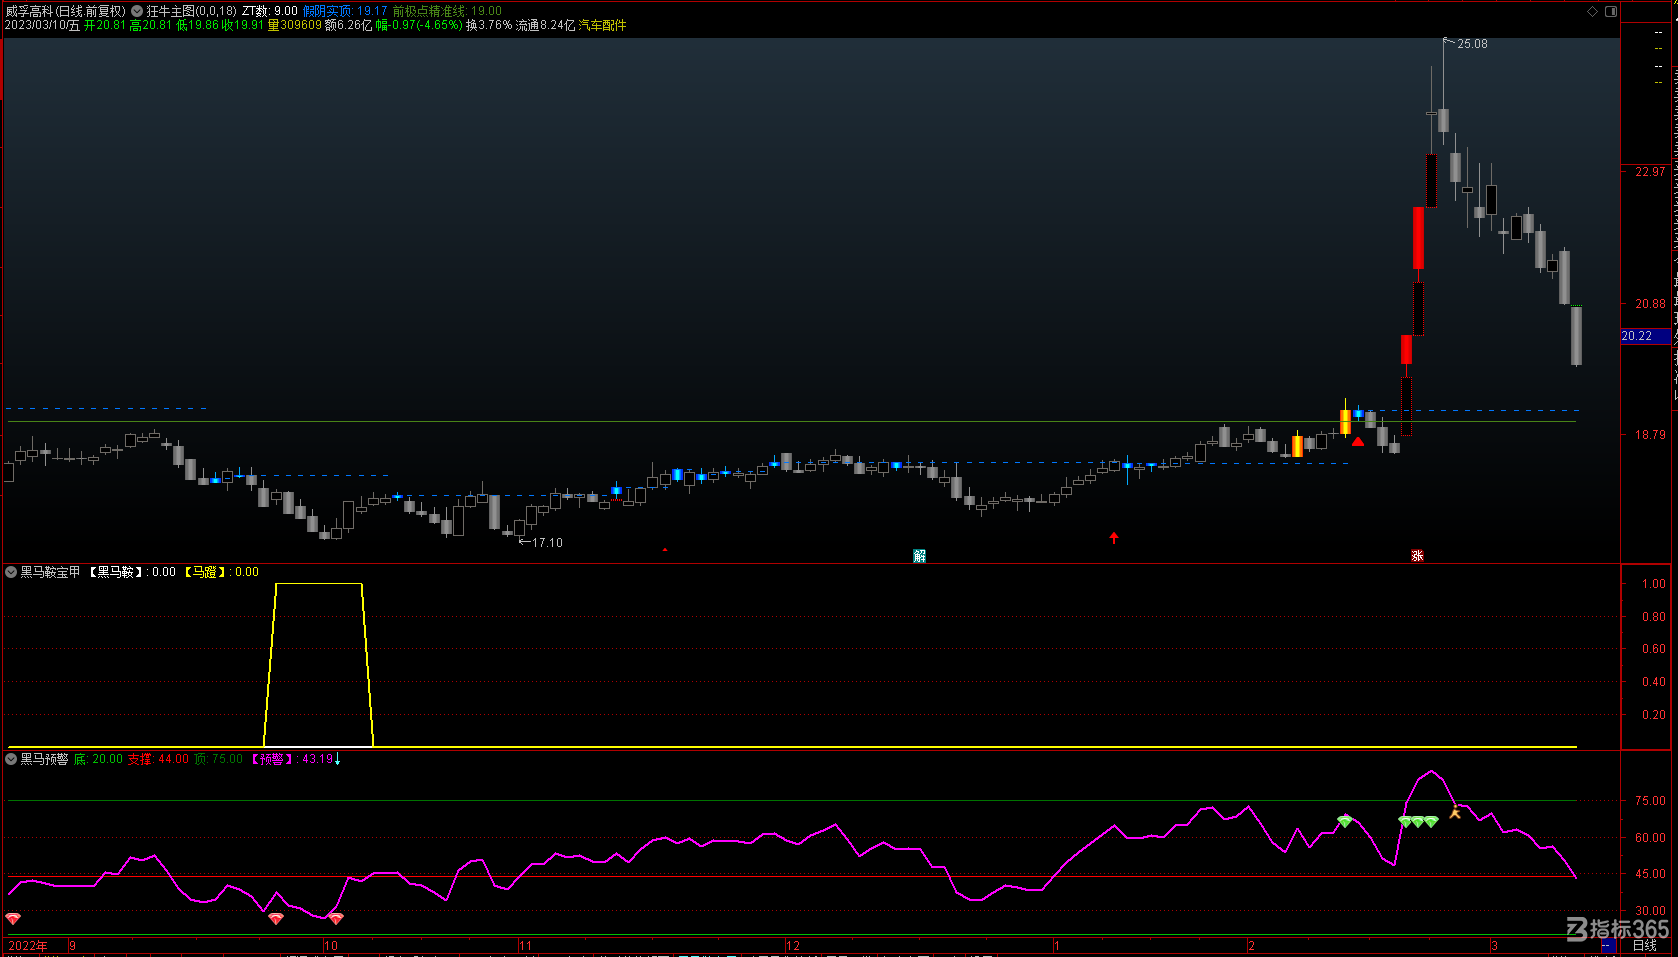Click the 75.00 scale label of 黑马预警
Image resolution: width=1678 pixels, height=957 pixels.
click(1650, 801)
